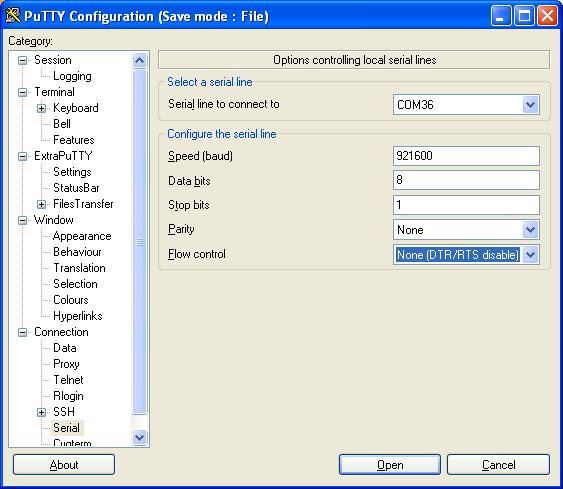
Task: Open the Proxy category
Action: pos(66,364)
